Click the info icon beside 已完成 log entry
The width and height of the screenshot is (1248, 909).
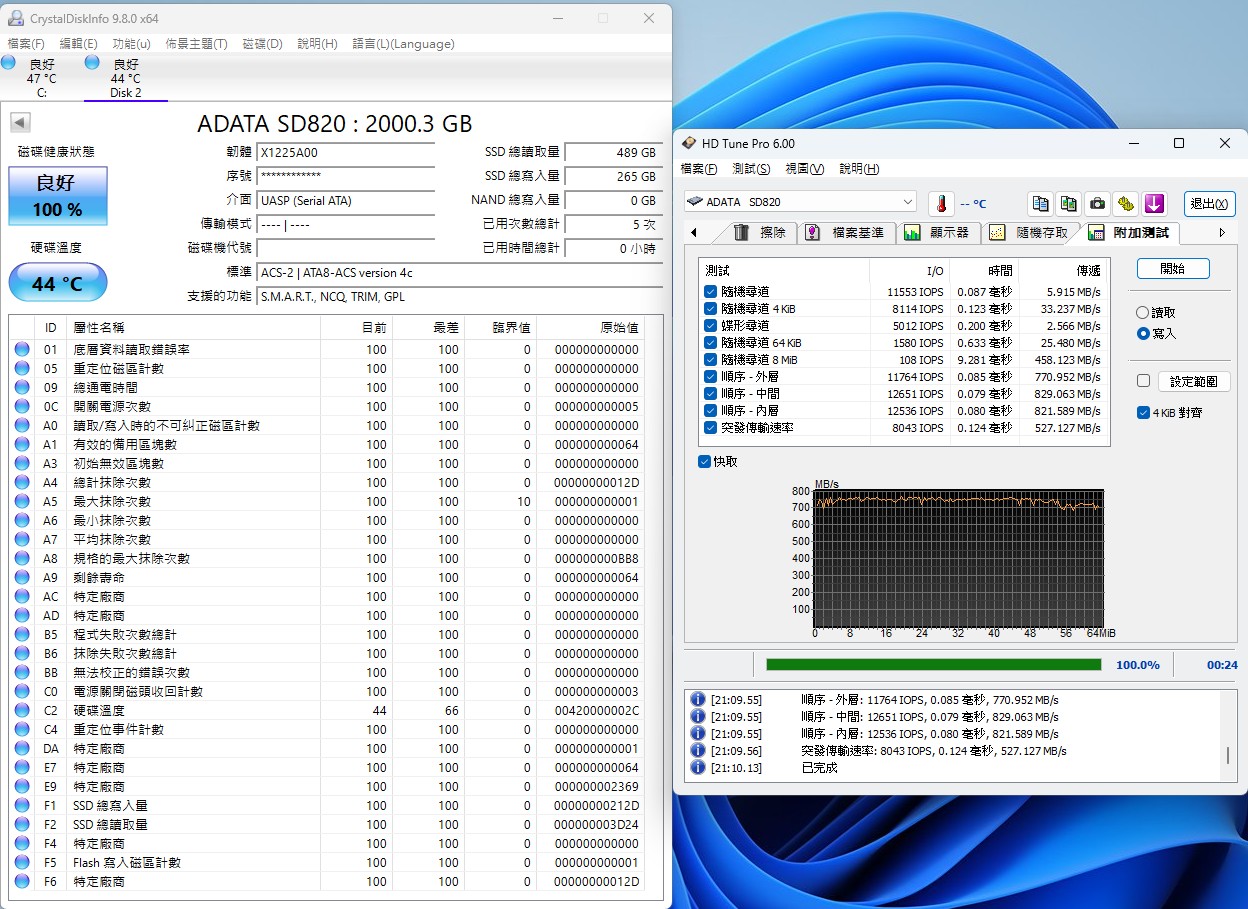698,768
